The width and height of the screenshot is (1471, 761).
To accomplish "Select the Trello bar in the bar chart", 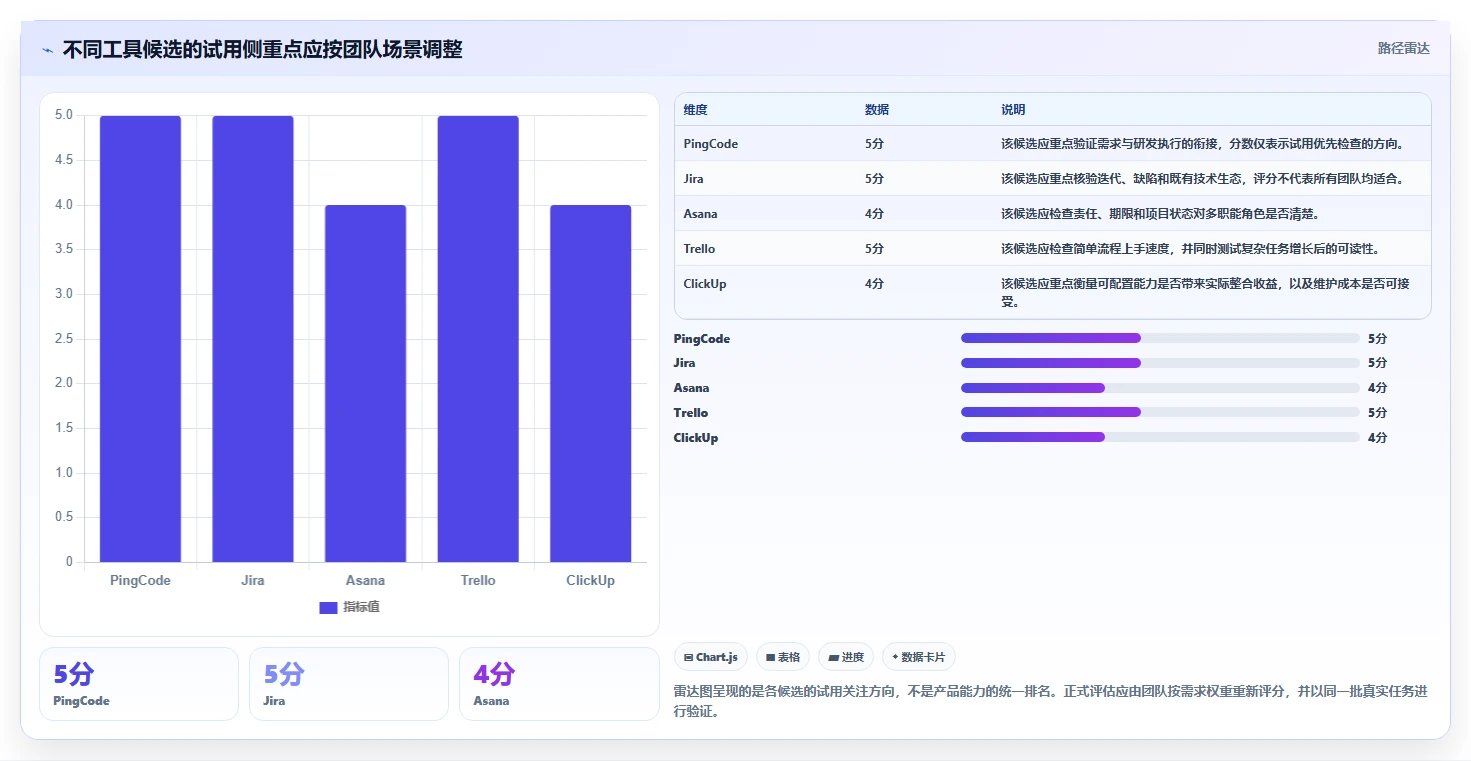I will point(478,338).
